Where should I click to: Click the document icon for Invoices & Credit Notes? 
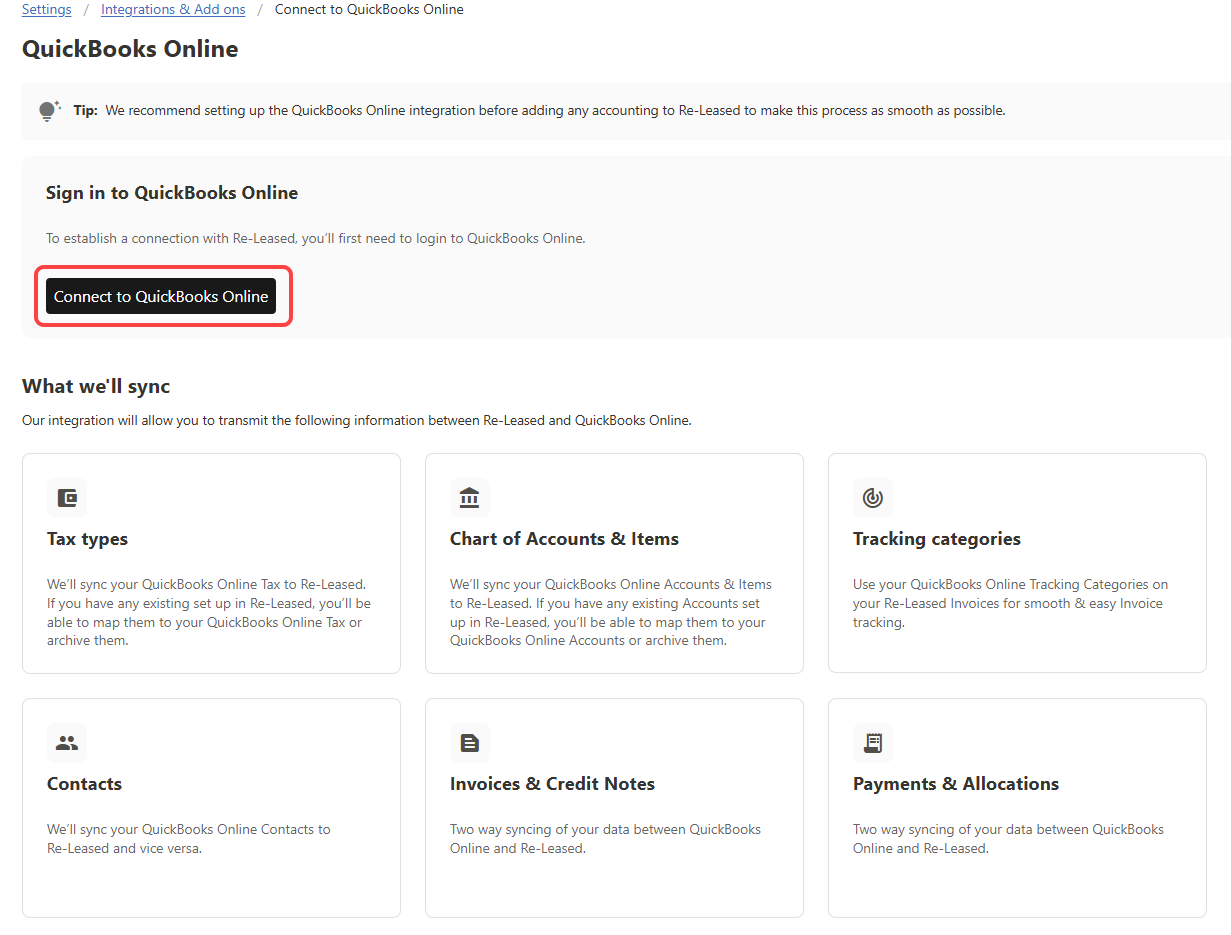pos(469,743)
